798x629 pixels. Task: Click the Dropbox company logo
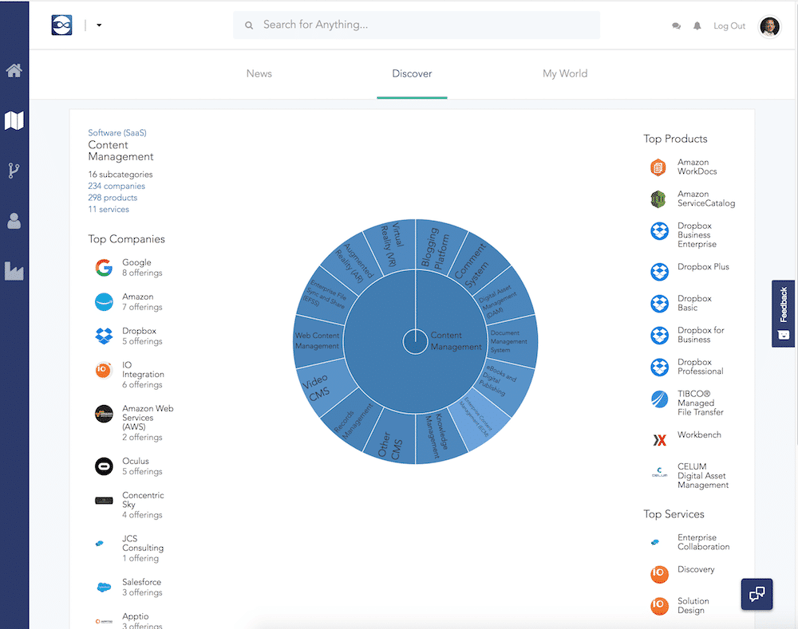coord(104,336)
